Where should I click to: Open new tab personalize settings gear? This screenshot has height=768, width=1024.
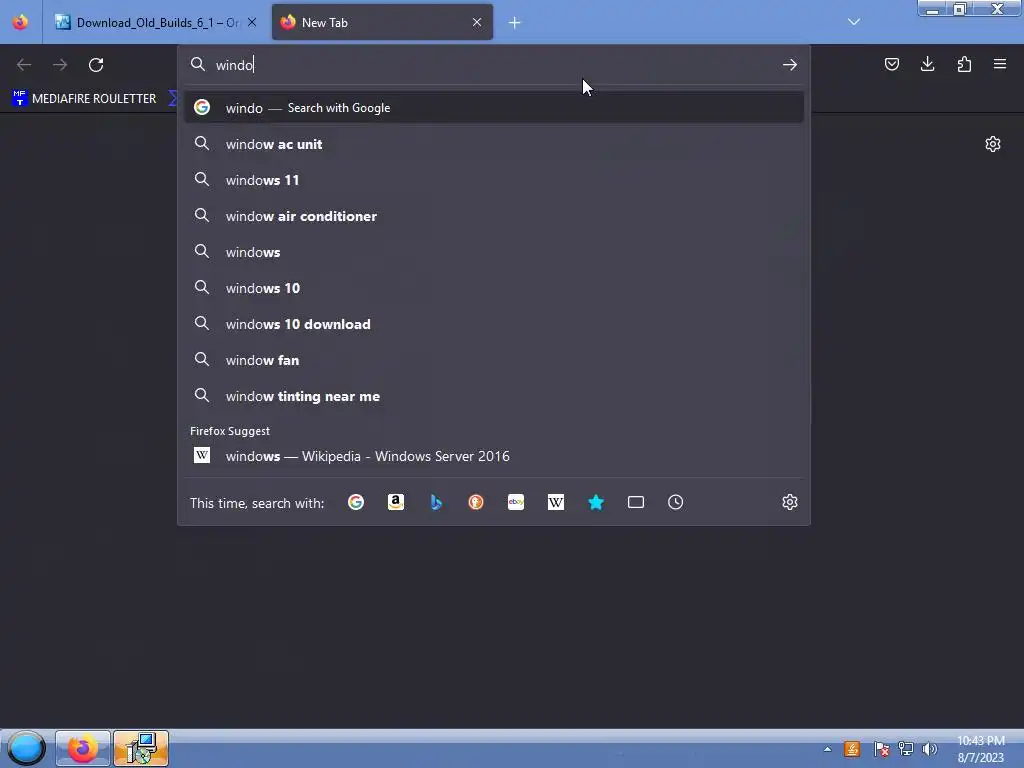click(x=993, y=144)
